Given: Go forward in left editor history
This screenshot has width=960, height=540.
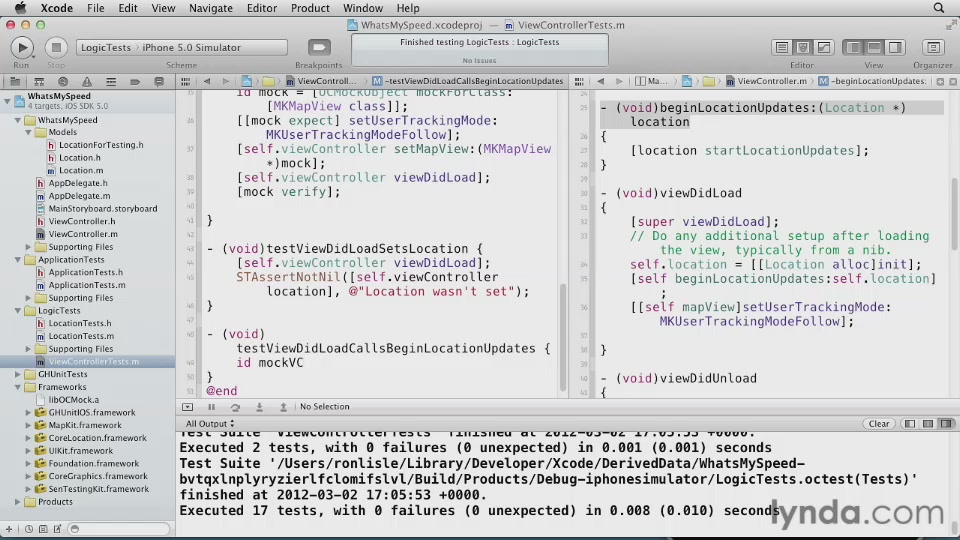Looking at the screenshot, I should click(x=226, y=81).
